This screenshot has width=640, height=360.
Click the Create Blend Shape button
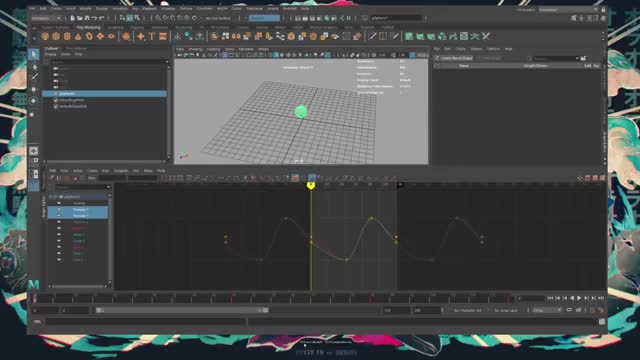[454, 58]
